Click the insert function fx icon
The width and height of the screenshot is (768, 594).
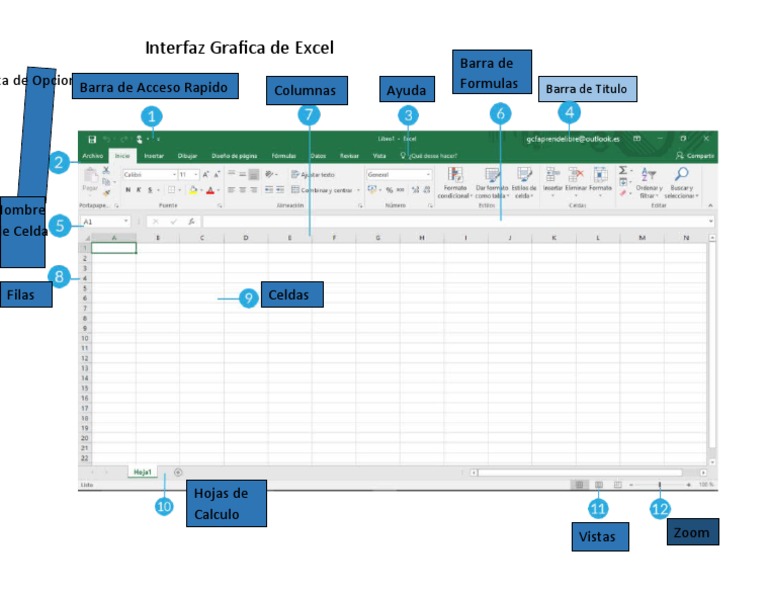tap(191, 221)
